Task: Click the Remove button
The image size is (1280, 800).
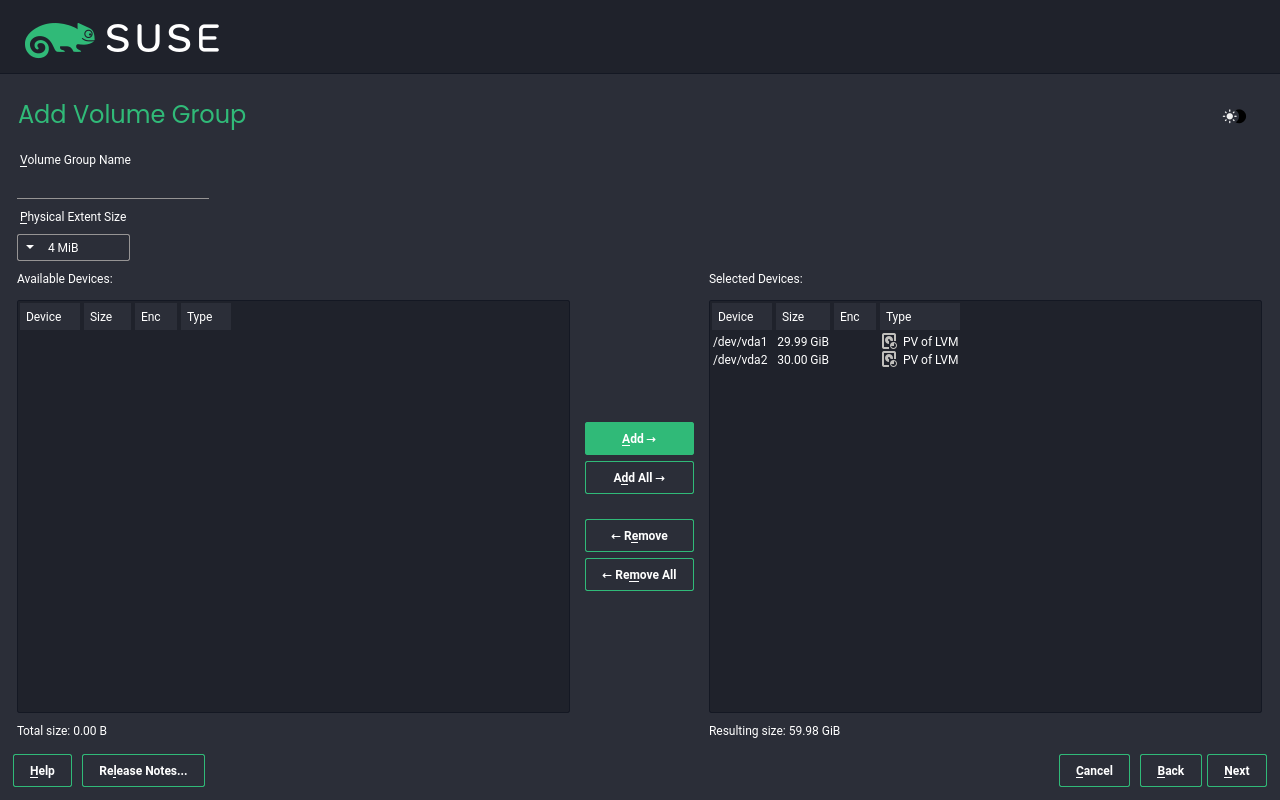Action: (639, 536)
